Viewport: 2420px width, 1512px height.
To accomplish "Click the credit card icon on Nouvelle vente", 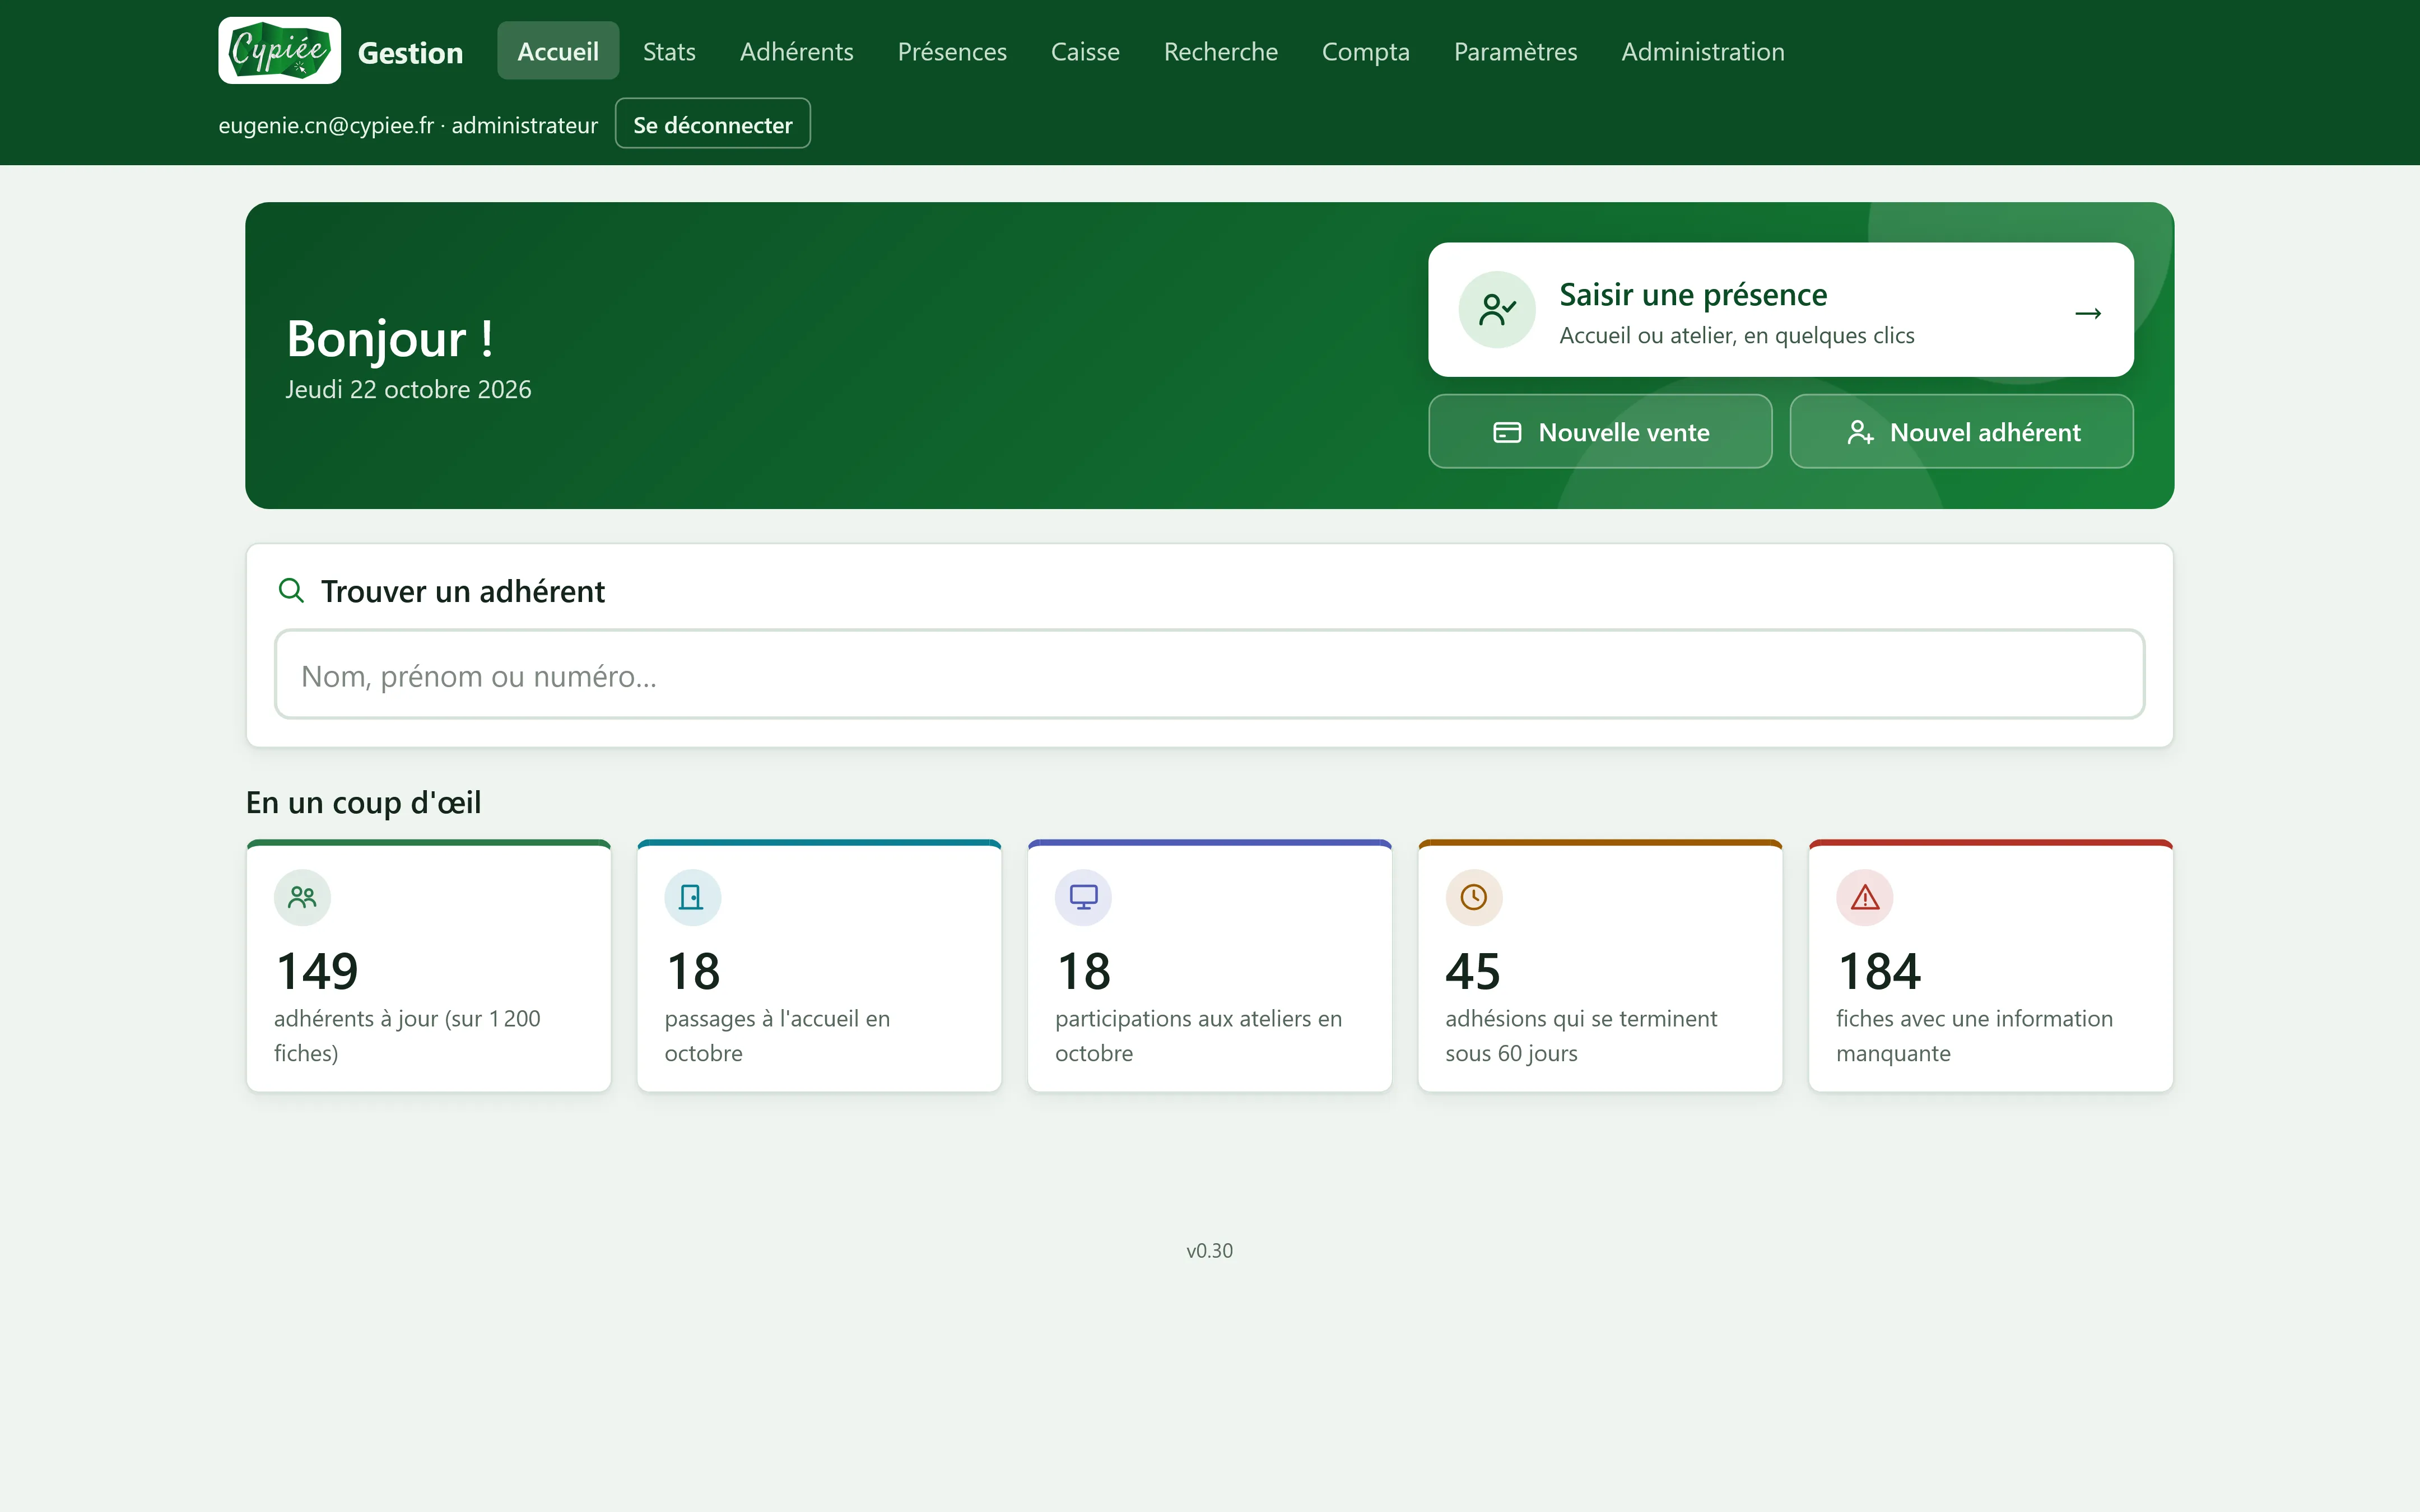I will coord(1507,432).
